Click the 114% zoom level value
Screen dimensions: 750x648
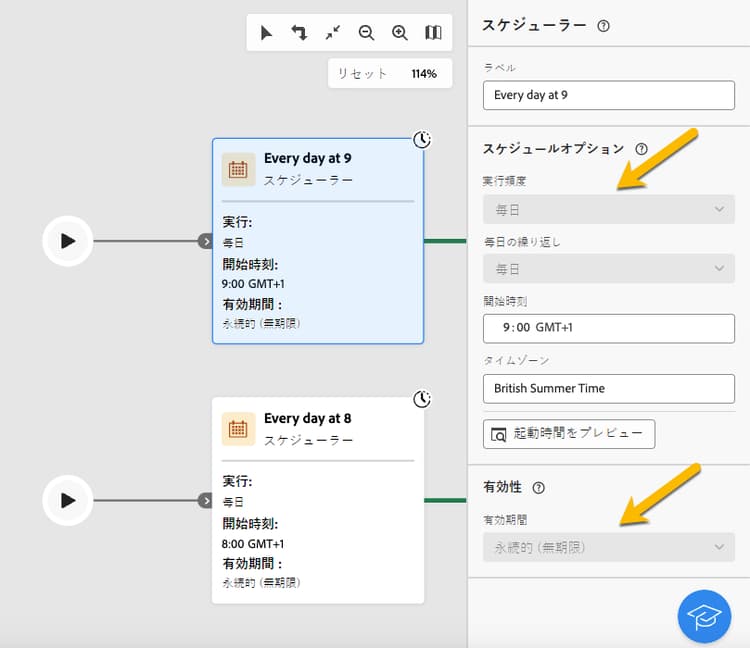pyautogui.click(x=424, y=74)
